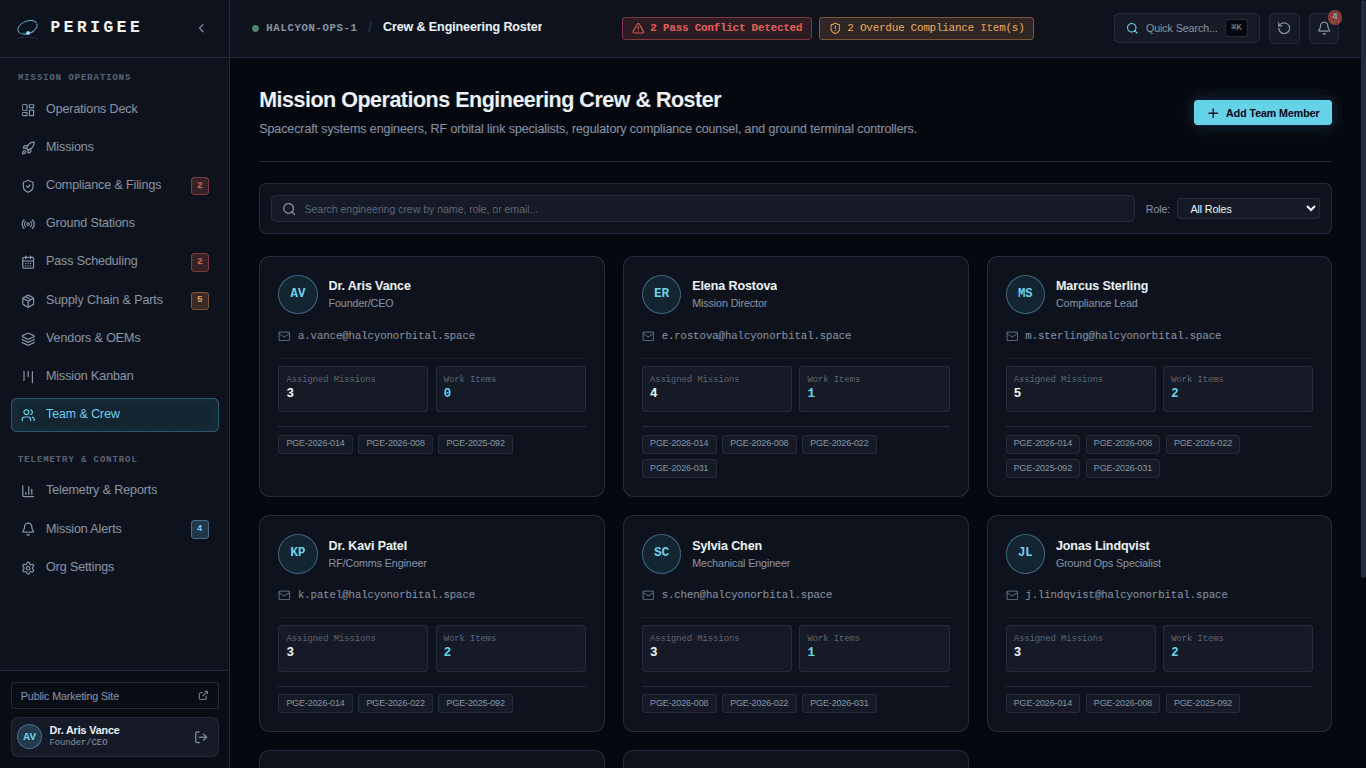Click the JL avatar on Jonas Lindqvist's card
This screenshot has width=1366, height=768.
(x=1025, y=553)
